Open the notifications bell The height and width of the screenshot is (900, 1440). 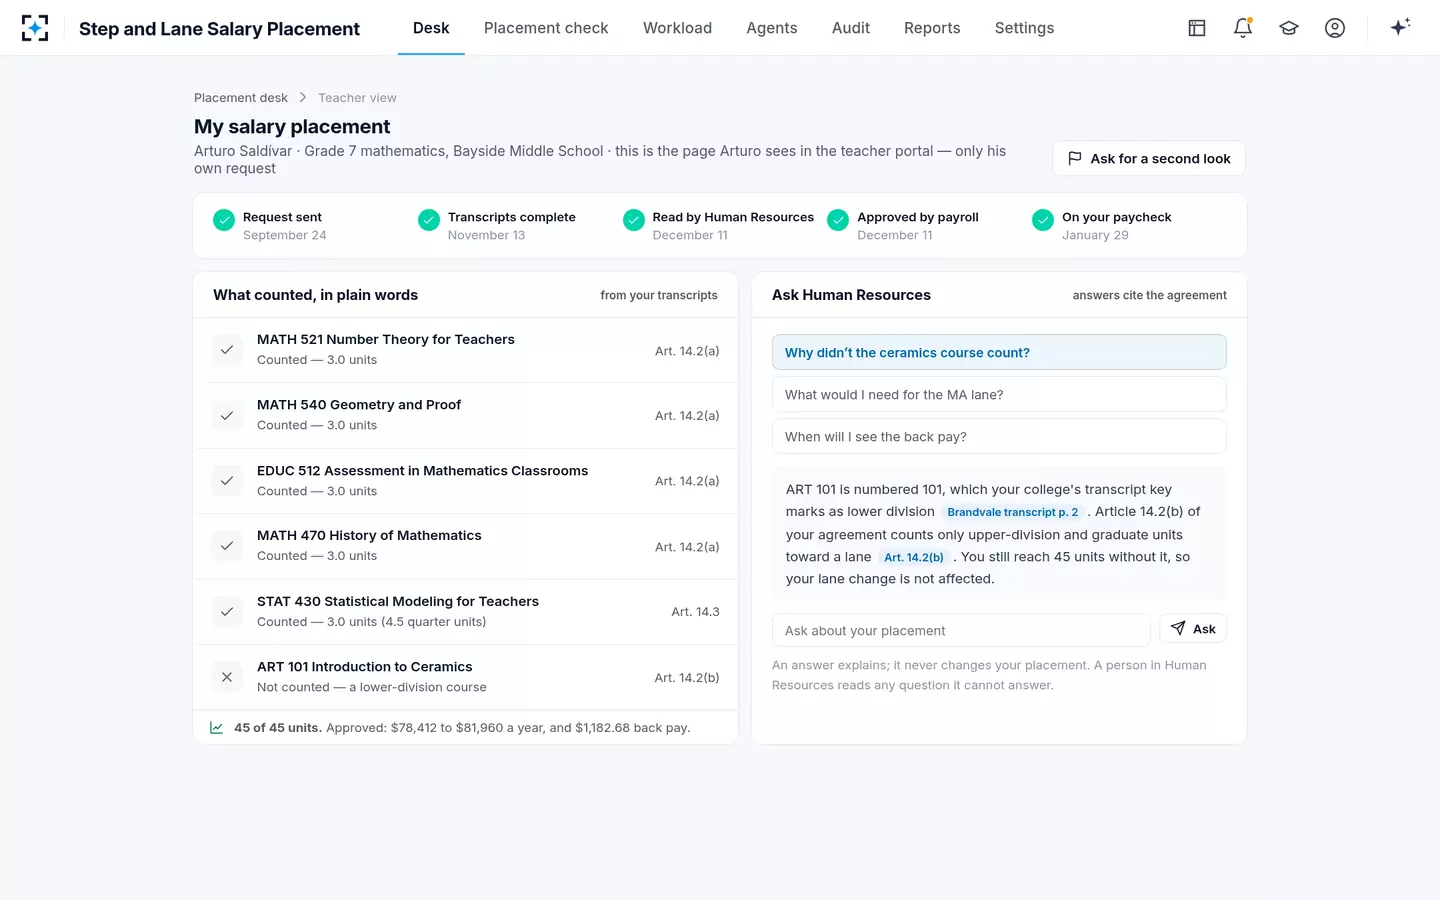pyautogui.click(x=1243, y=28)
